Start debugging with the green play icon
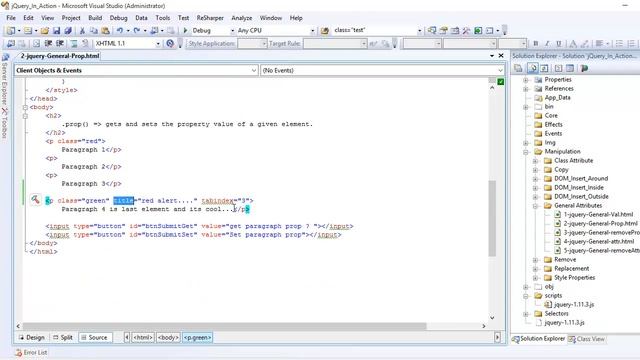This screenshot has width=640, height=360. [x=185, y=31]
